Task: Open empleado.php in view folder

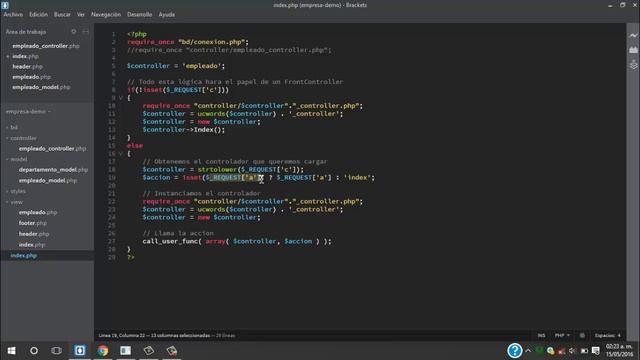Action: [x=38, y=212]
